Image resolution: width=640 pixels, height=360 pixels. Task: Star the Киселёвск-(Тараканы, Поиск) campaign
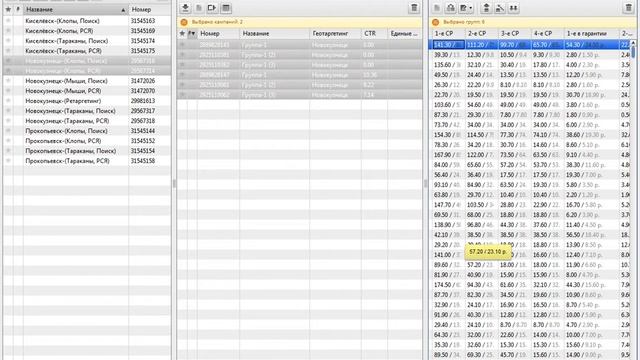click(x=8, y=41)
